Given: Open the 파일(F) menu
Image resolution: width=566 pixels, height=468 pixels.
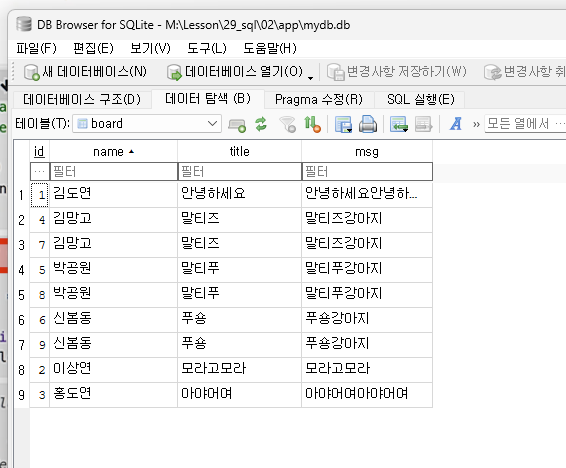Looking at the screenshot, I should pos(36,48).
